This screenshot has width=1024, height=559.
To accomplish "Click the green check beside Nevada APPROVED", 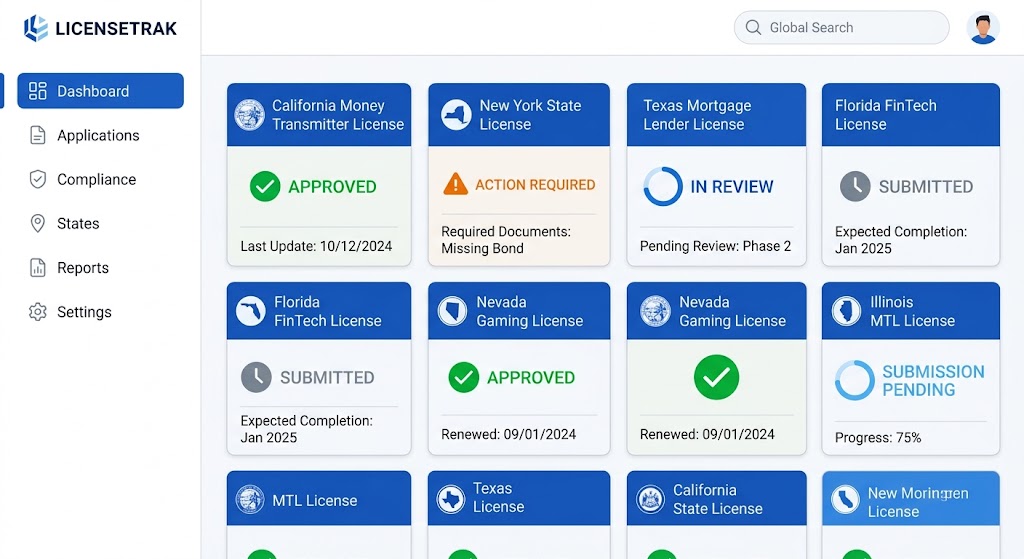I will (x=464, y=377).
